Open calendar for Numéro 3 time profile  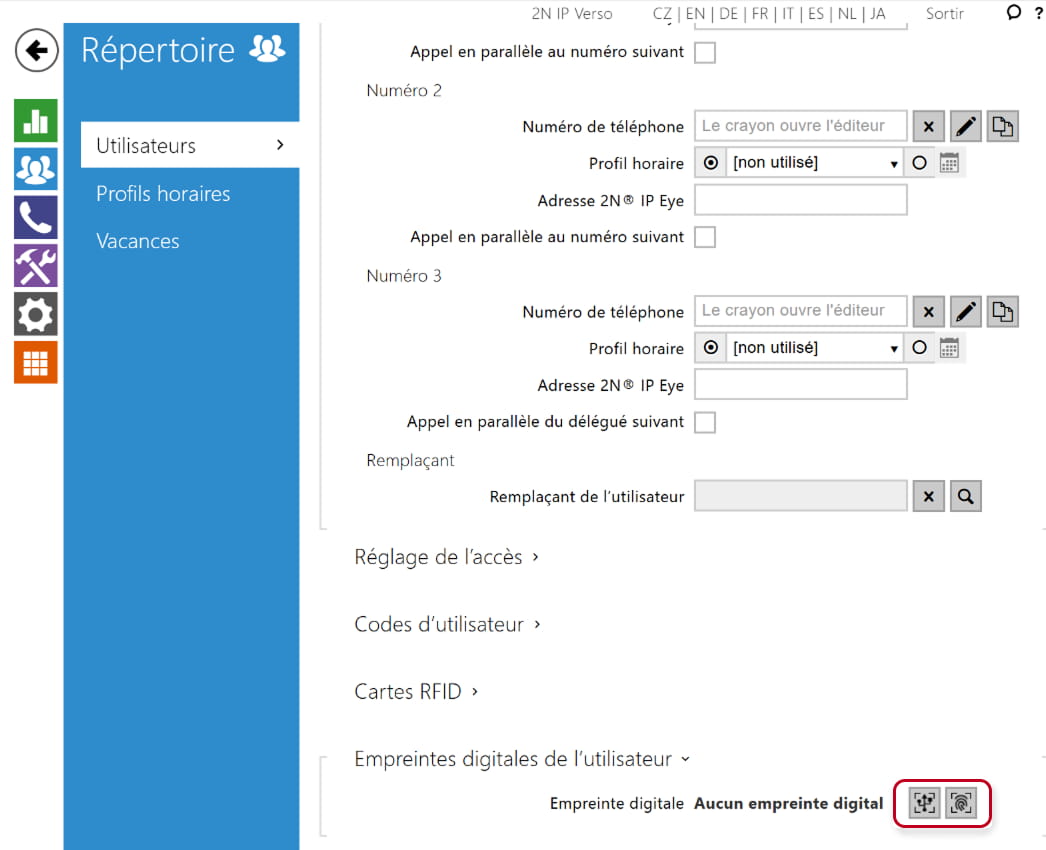[949, 348]
